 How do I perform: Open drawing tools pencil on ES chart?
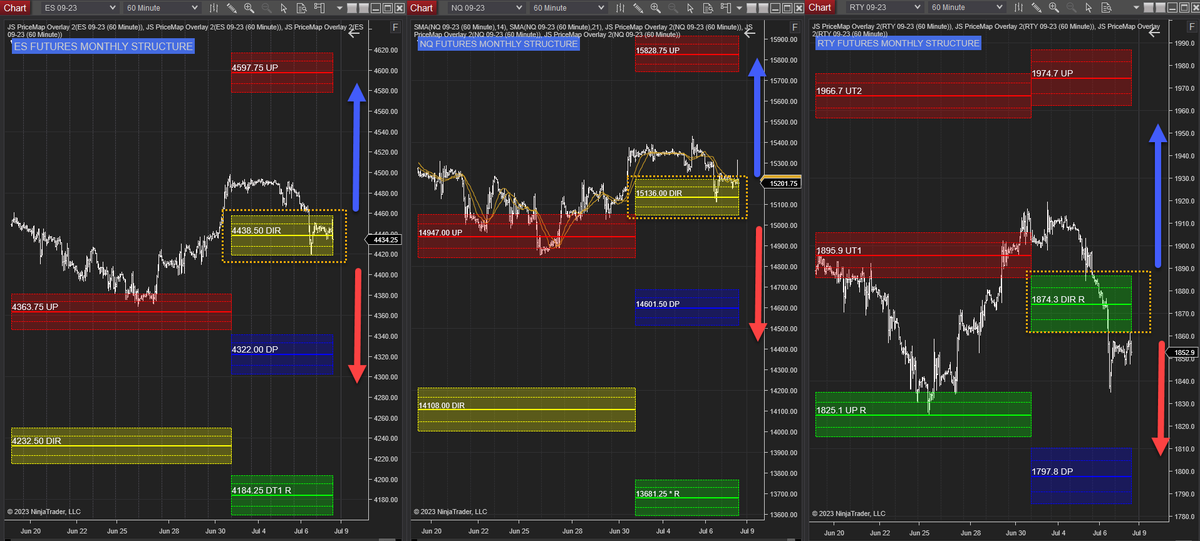(231, 8)
